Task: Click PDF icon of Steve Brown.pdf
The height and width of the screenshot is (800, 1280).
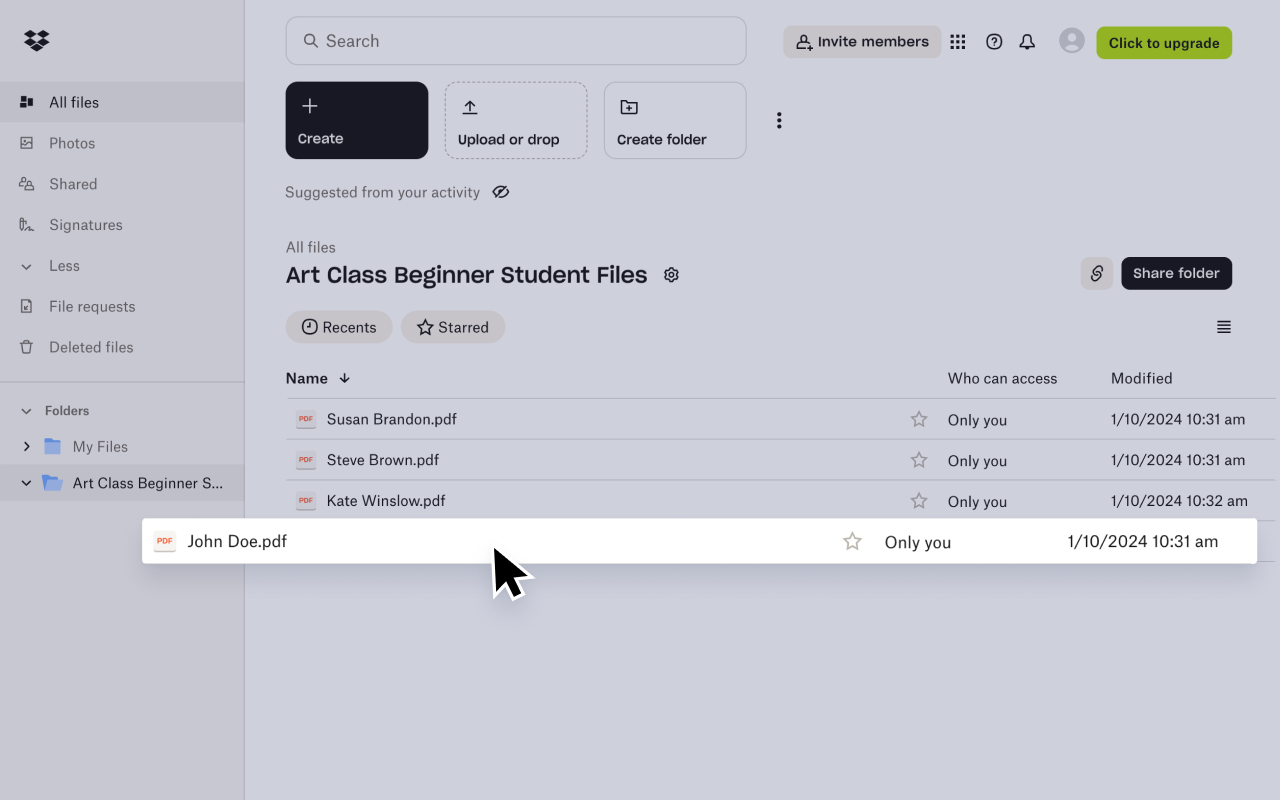Action: click(x=306, y=460)
